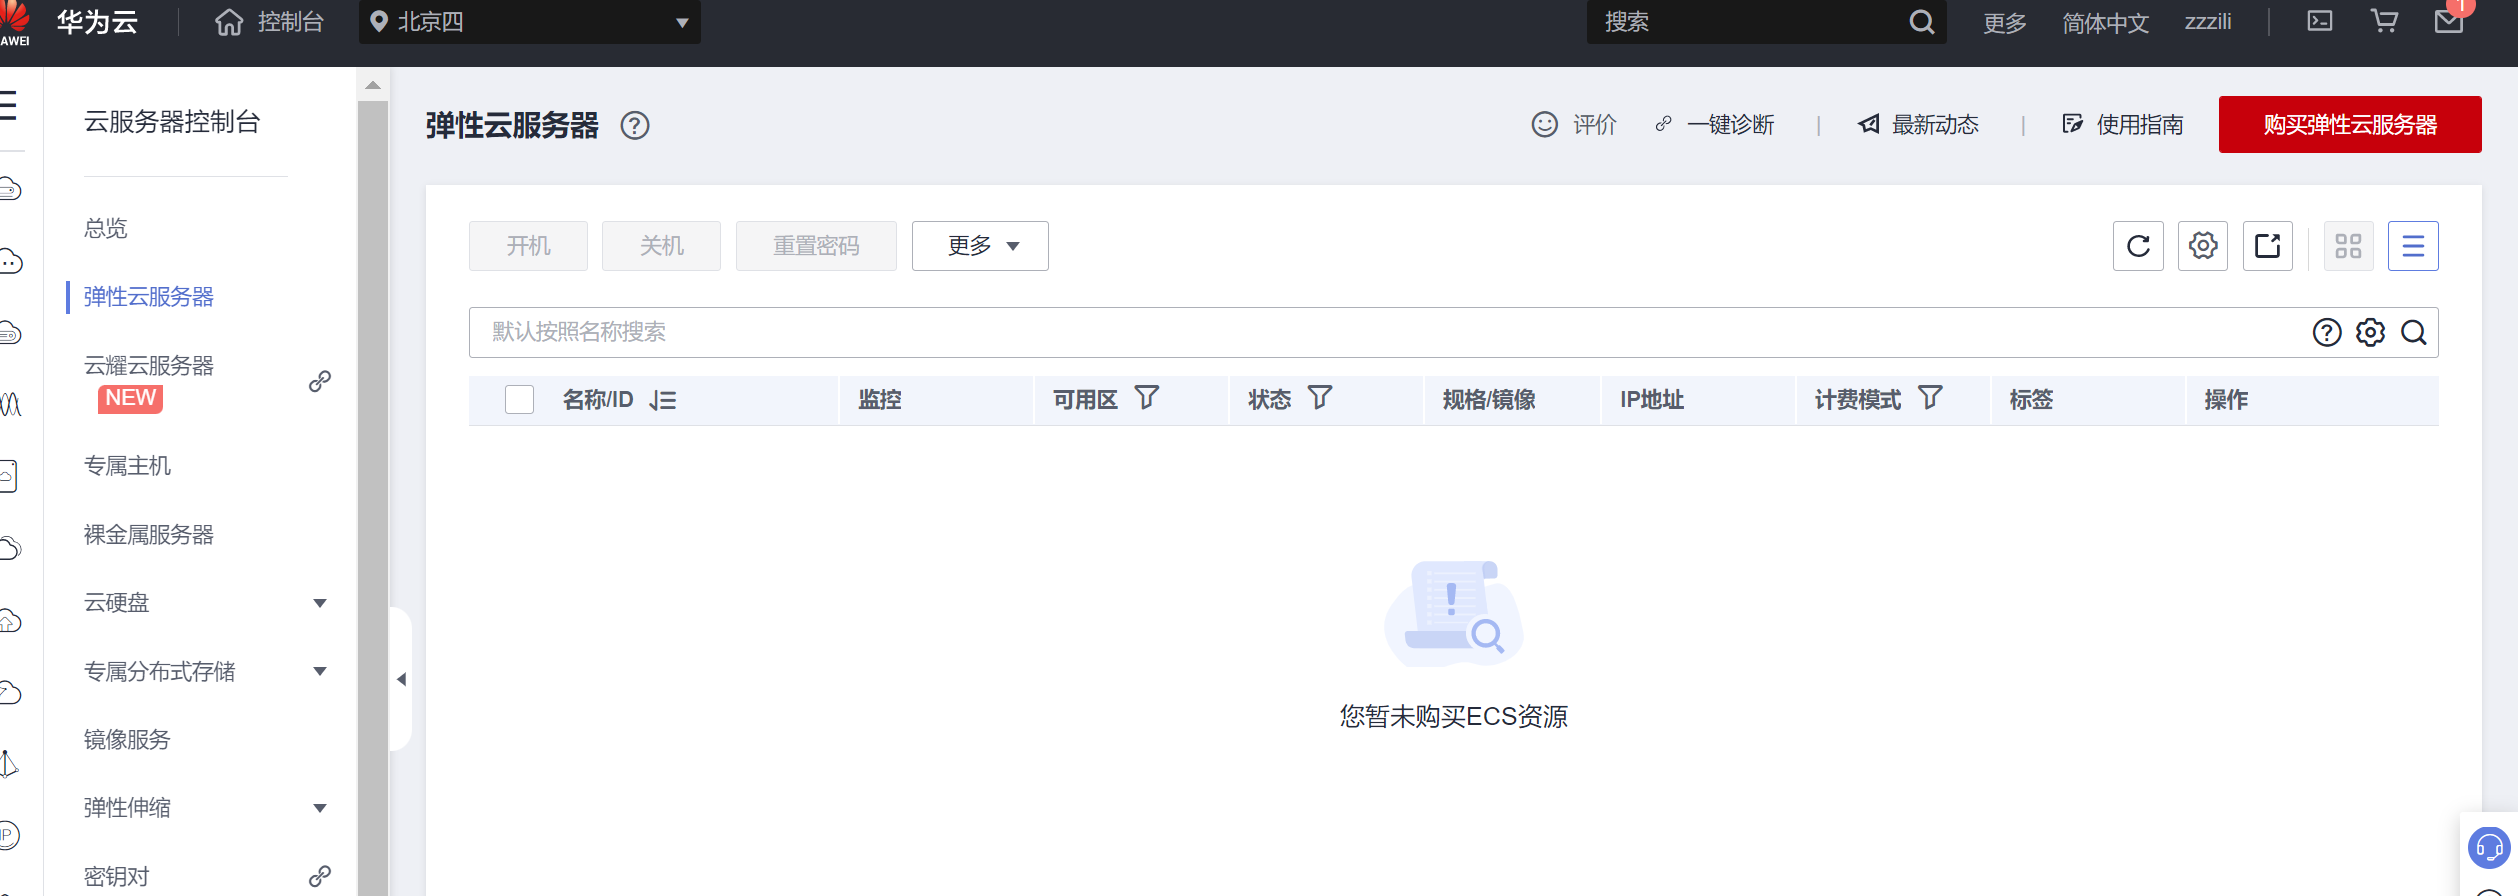Click the 重置密码 button
The height and width of the screenshot is (896, 2518).
click(x=816, y=246)
